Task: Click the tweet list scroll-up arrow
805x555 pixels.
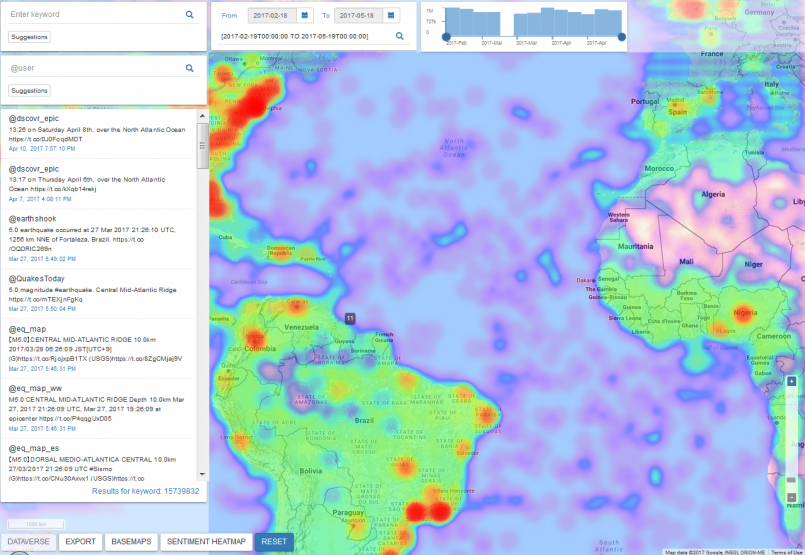Action: click(202, 116)
